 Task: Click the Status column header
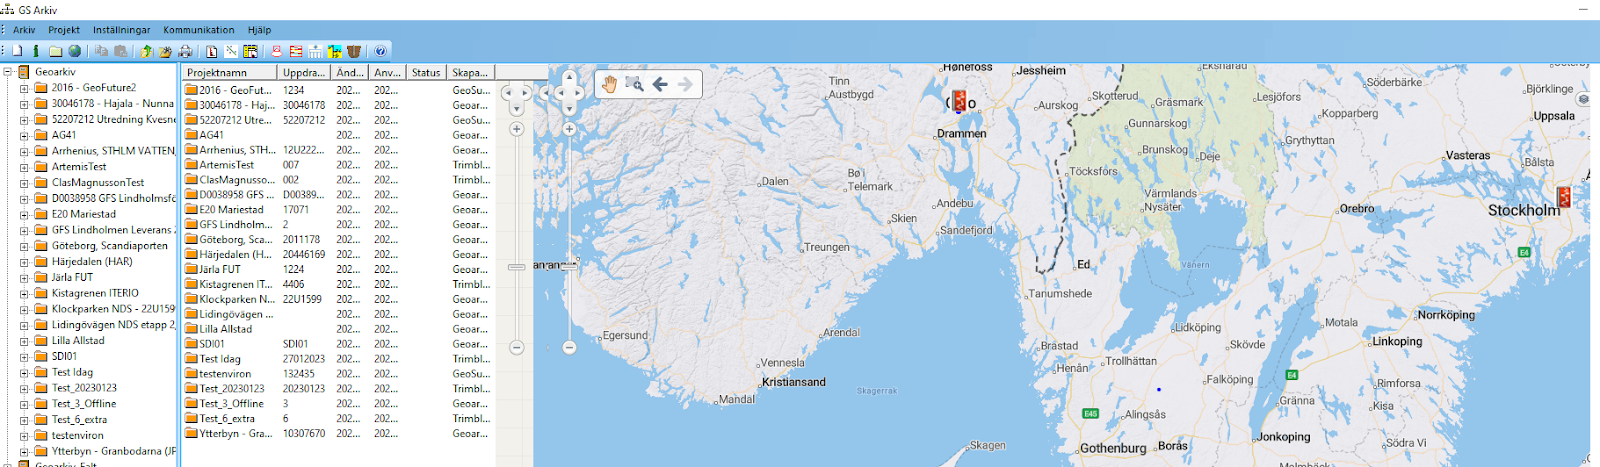[x=427, y=72]
